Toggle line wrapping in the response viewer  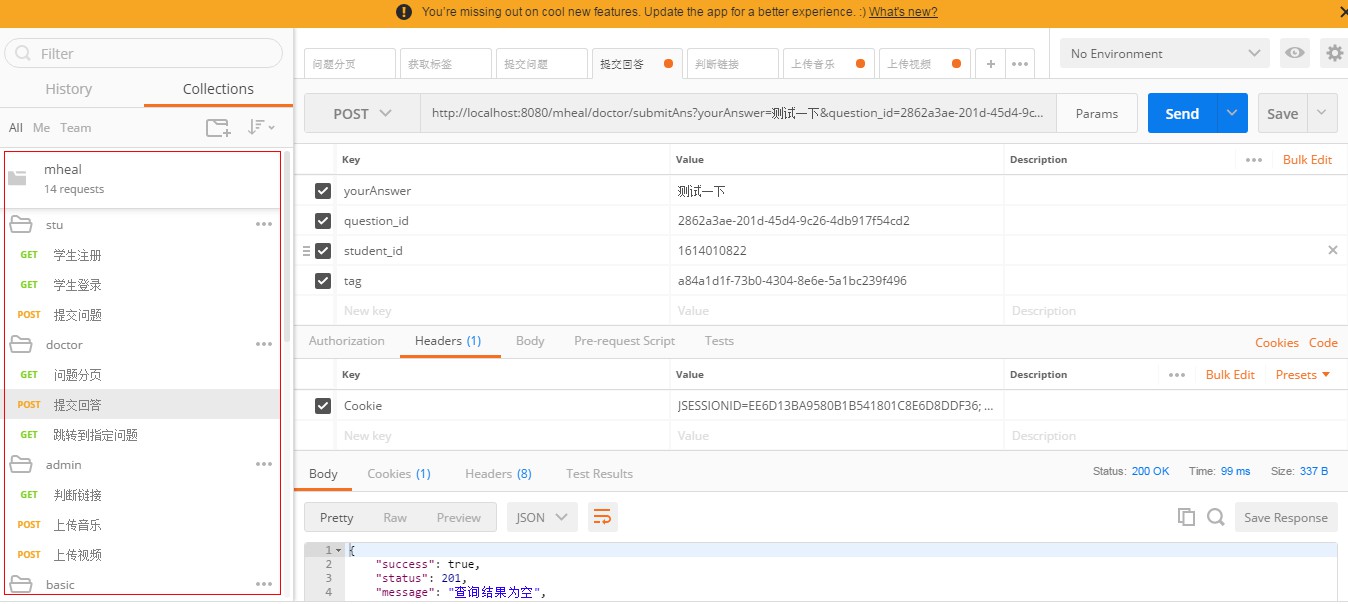(600, 517)
